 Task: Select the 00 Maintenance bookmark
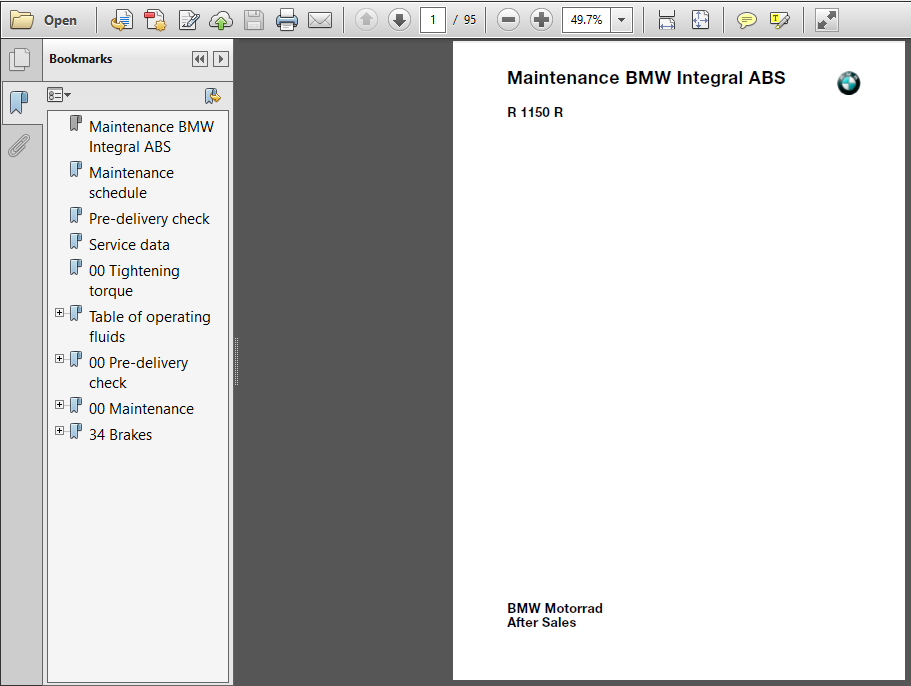[x=141, y=409]
